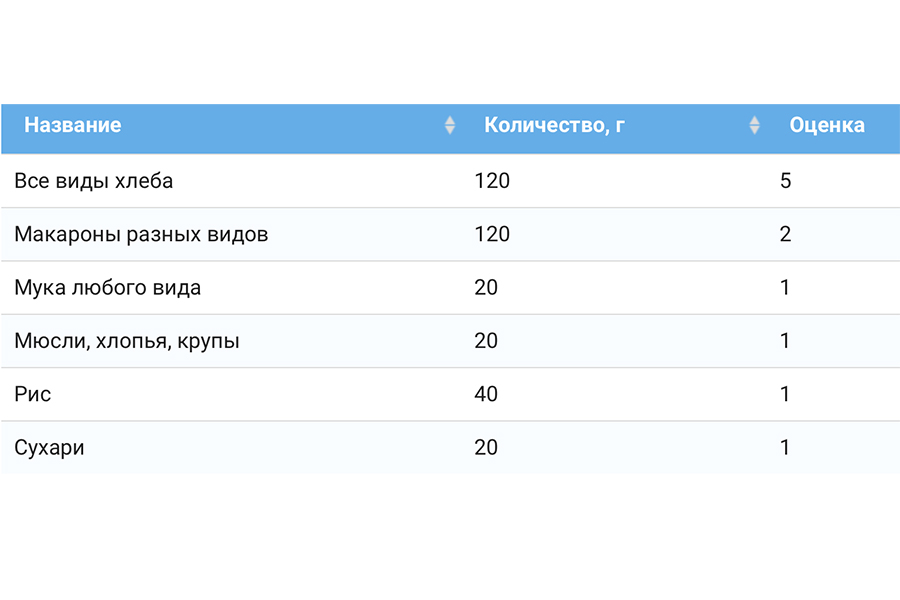Click quantity 40 in Рис row

(486, 394)
